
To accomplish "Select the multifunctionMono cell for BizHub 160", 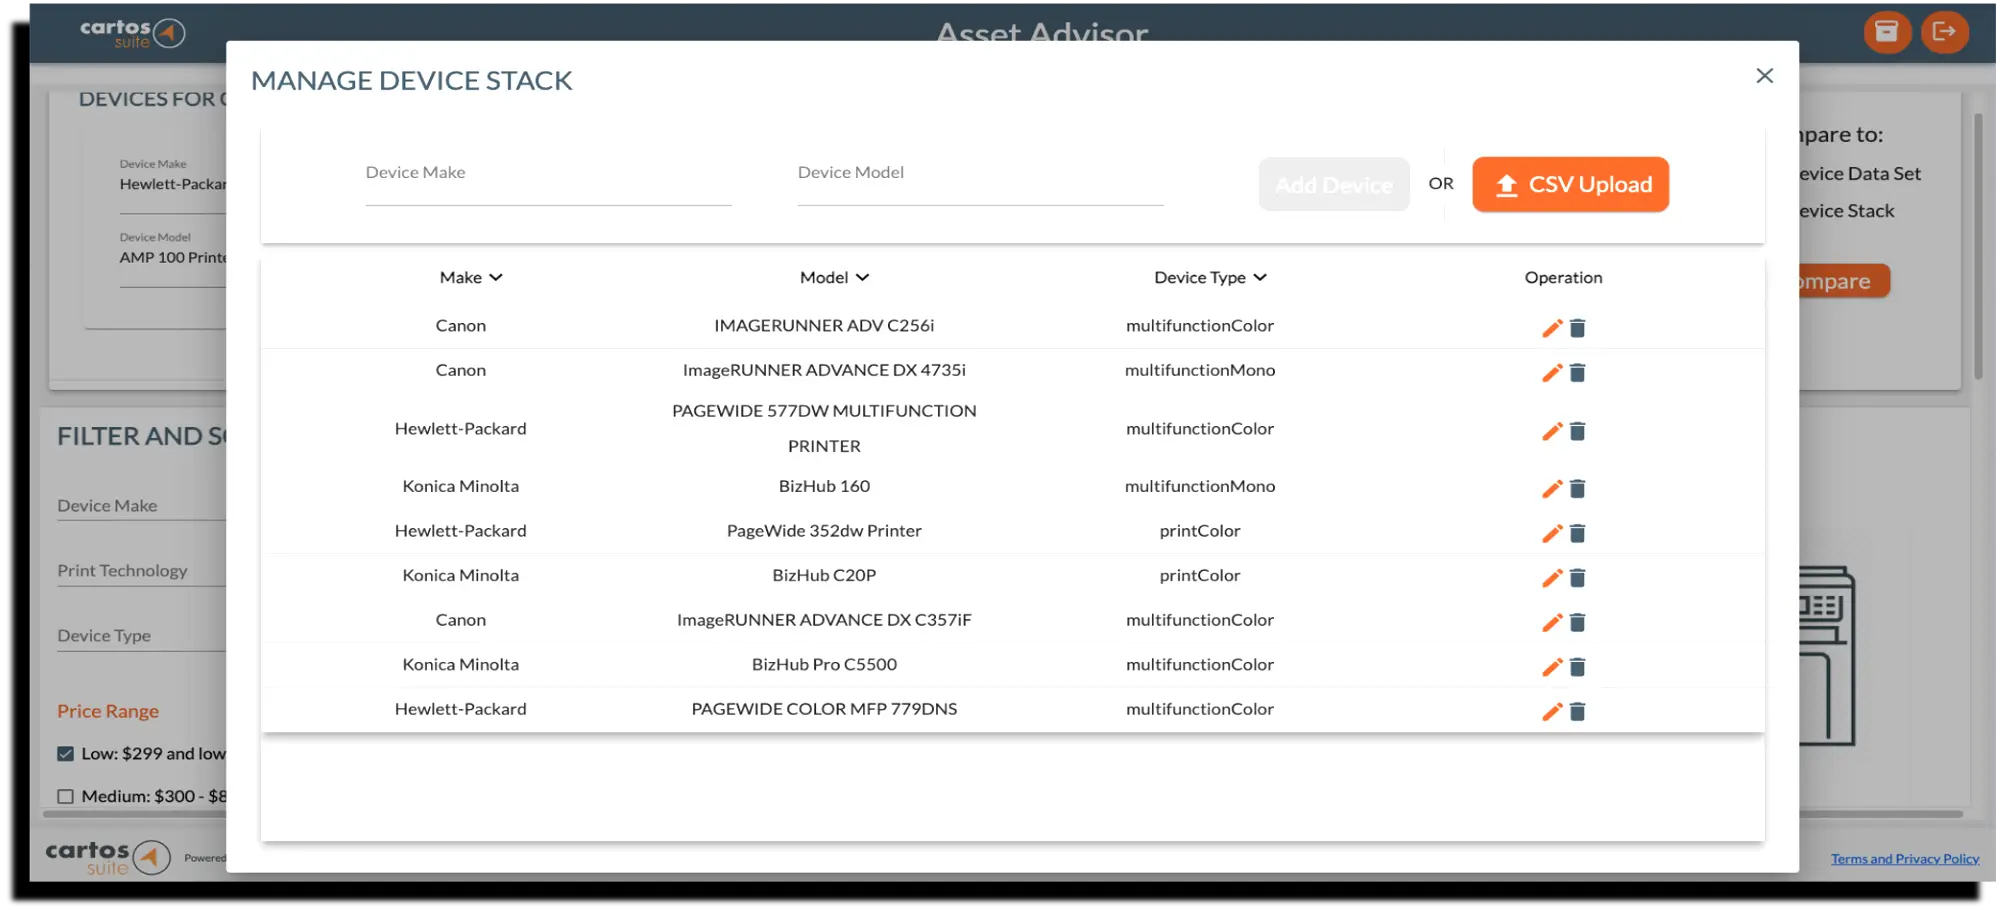I will pos(1200,486).
